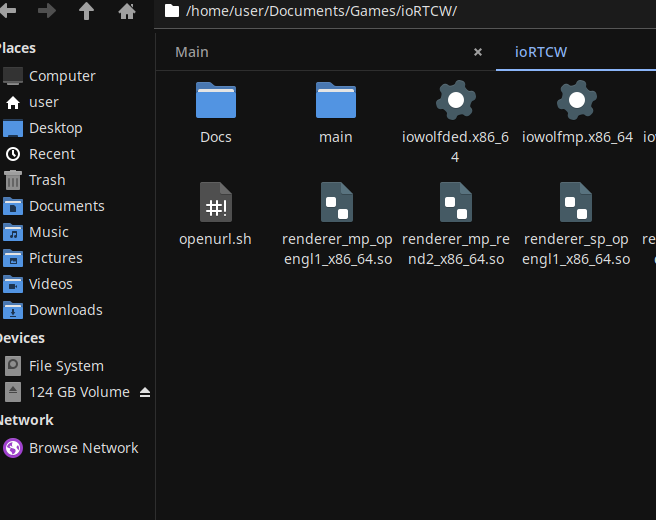Viewport: 656px width, 520px height.
Task: Click the Docs folder name label
Action: [215, 137]
